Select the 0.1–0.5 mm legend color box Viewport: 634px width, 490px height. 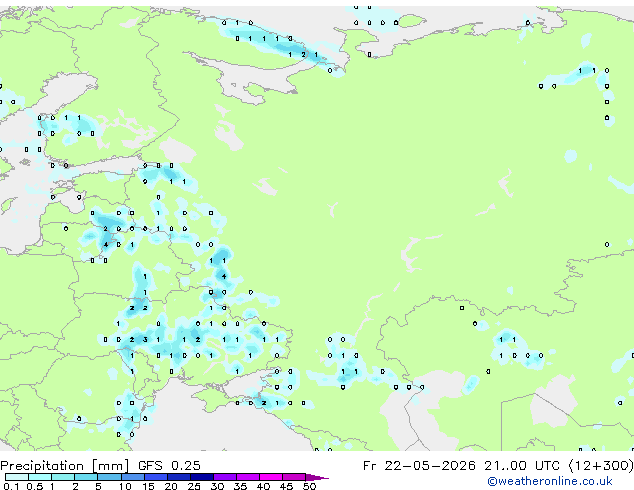coord(17,477)
